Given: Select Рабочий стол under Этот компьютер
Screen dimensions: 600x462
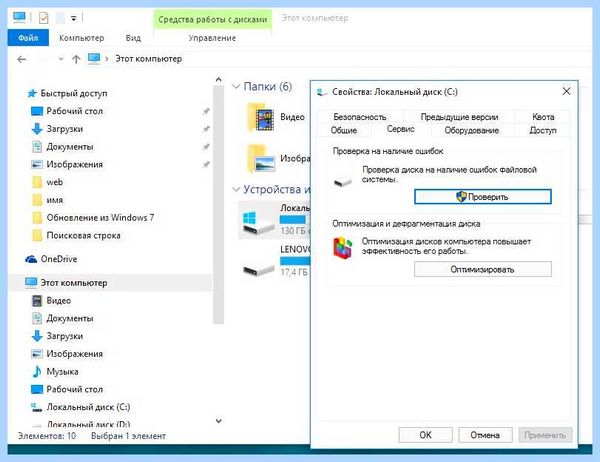Looking at the screenshot, I should [x=75, y=389].
